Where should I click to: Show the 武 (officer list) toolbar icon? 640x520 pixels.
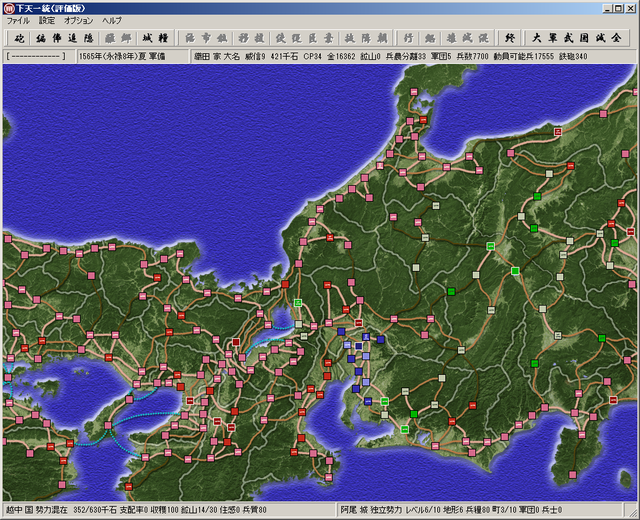pyautogui.click(x=569, y=38)
